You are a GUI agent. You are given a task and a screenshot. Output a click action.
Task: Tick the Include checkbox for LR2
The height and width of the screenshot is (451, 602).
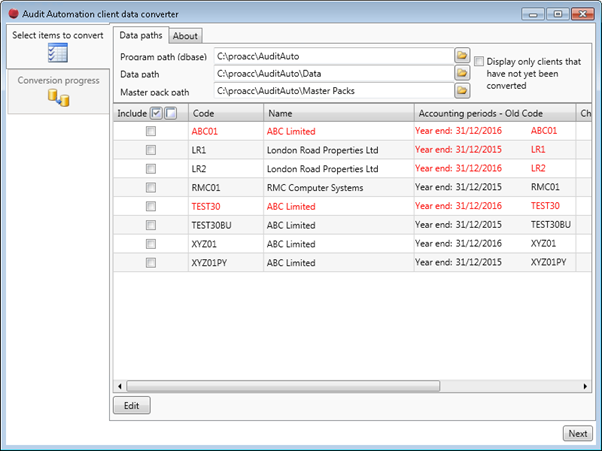(x=151, y=169)
